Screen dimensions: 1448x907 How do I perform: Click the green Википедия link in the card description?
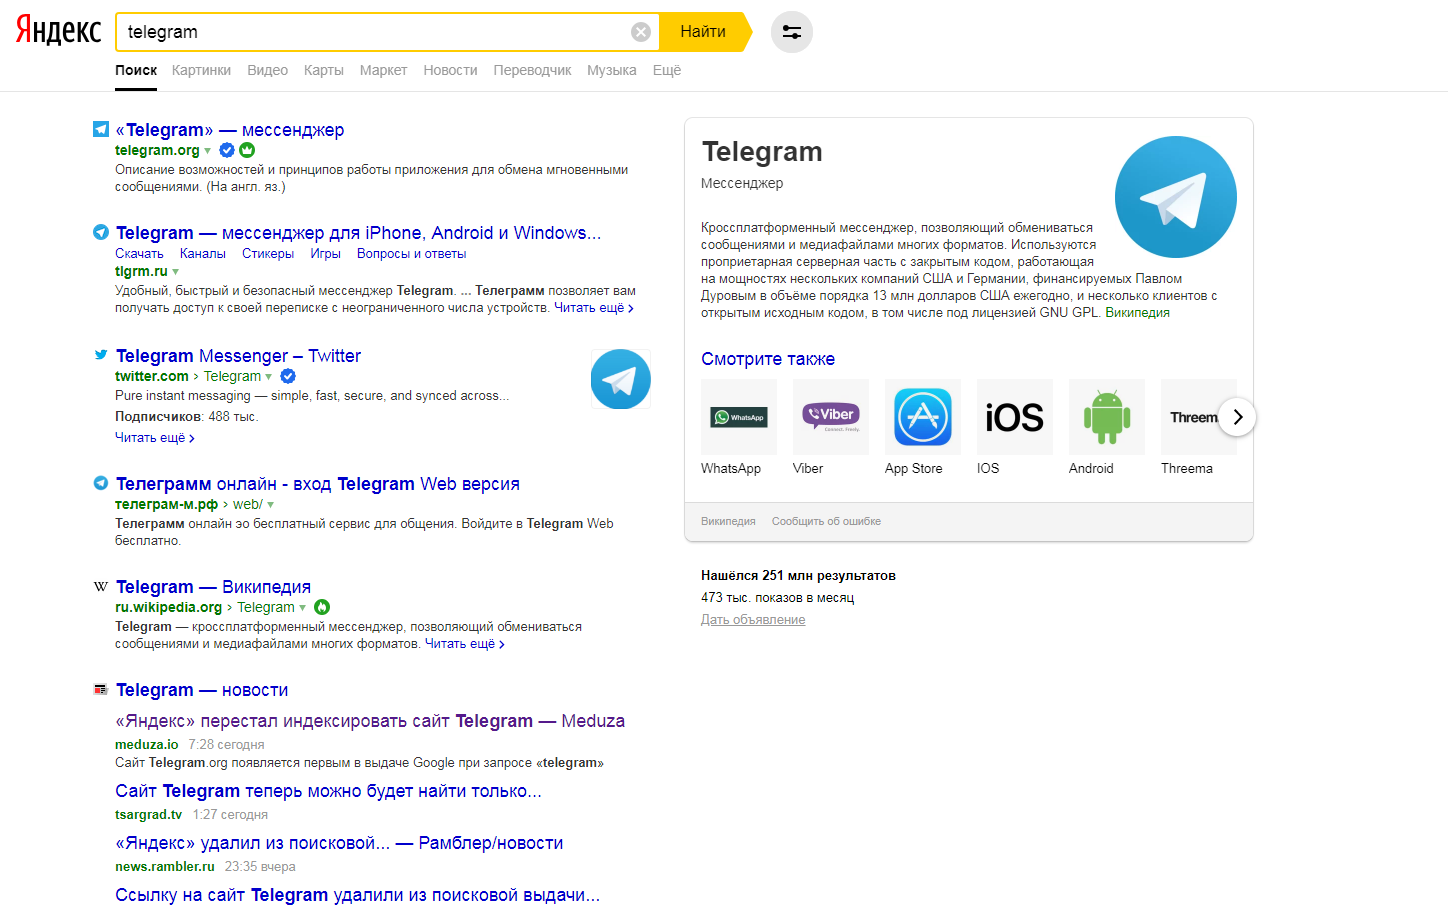1137,313
